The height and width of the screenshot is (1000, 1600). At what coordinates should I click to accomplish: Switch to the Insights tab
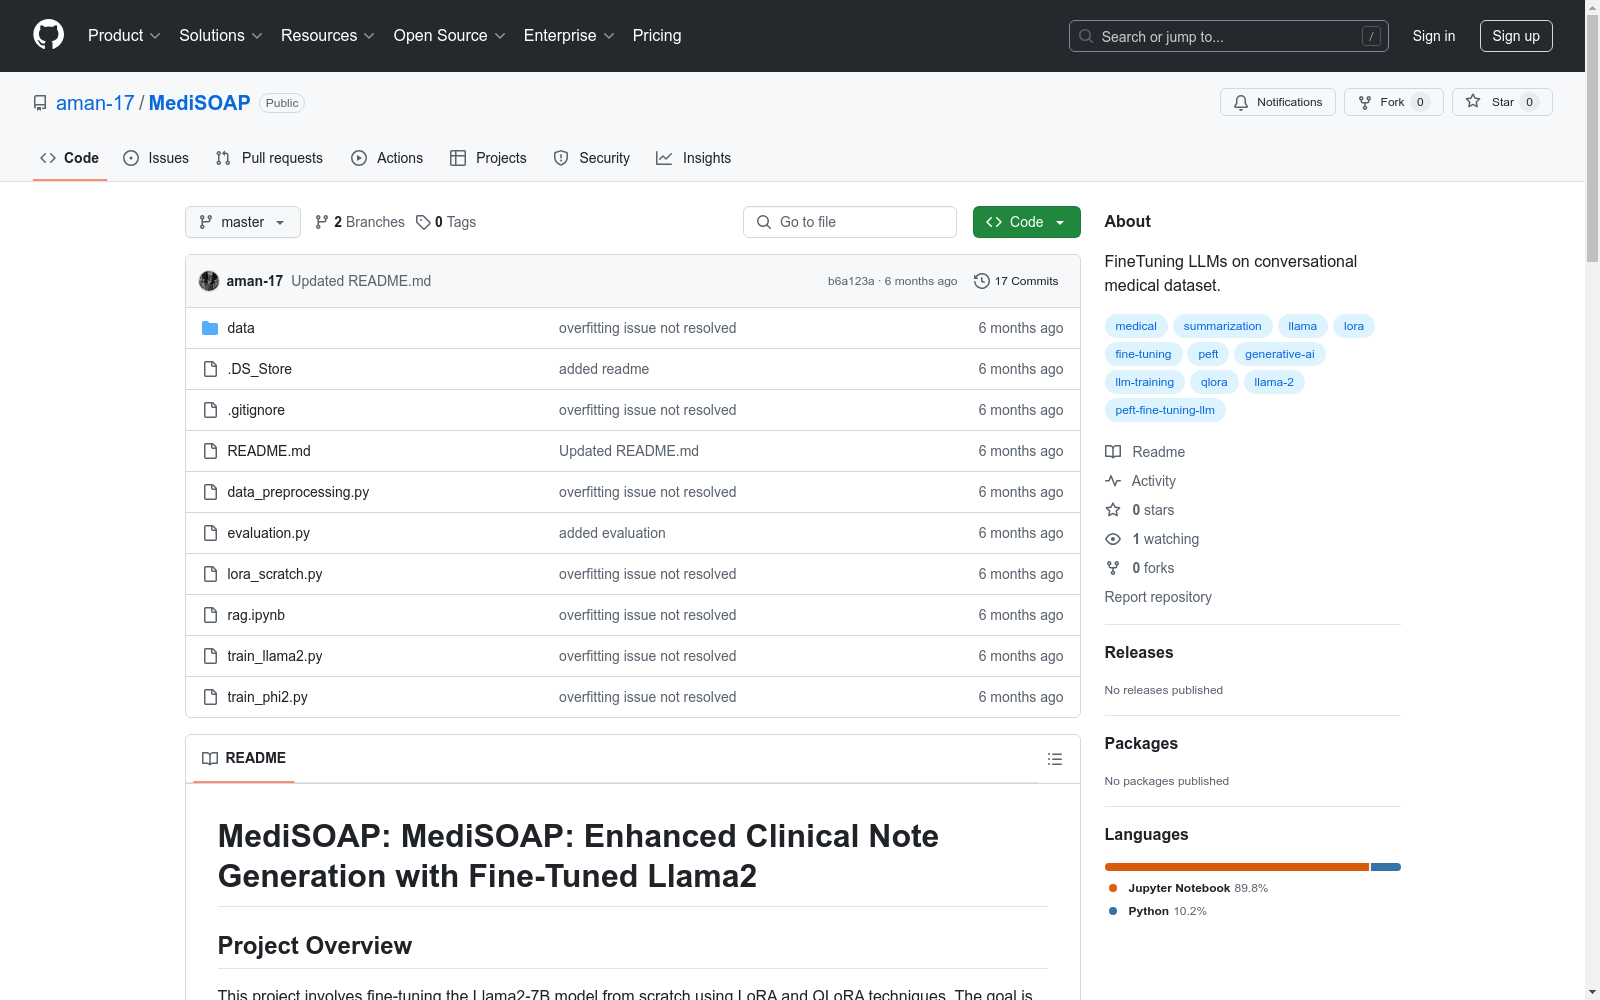click(x=694, y=158)
